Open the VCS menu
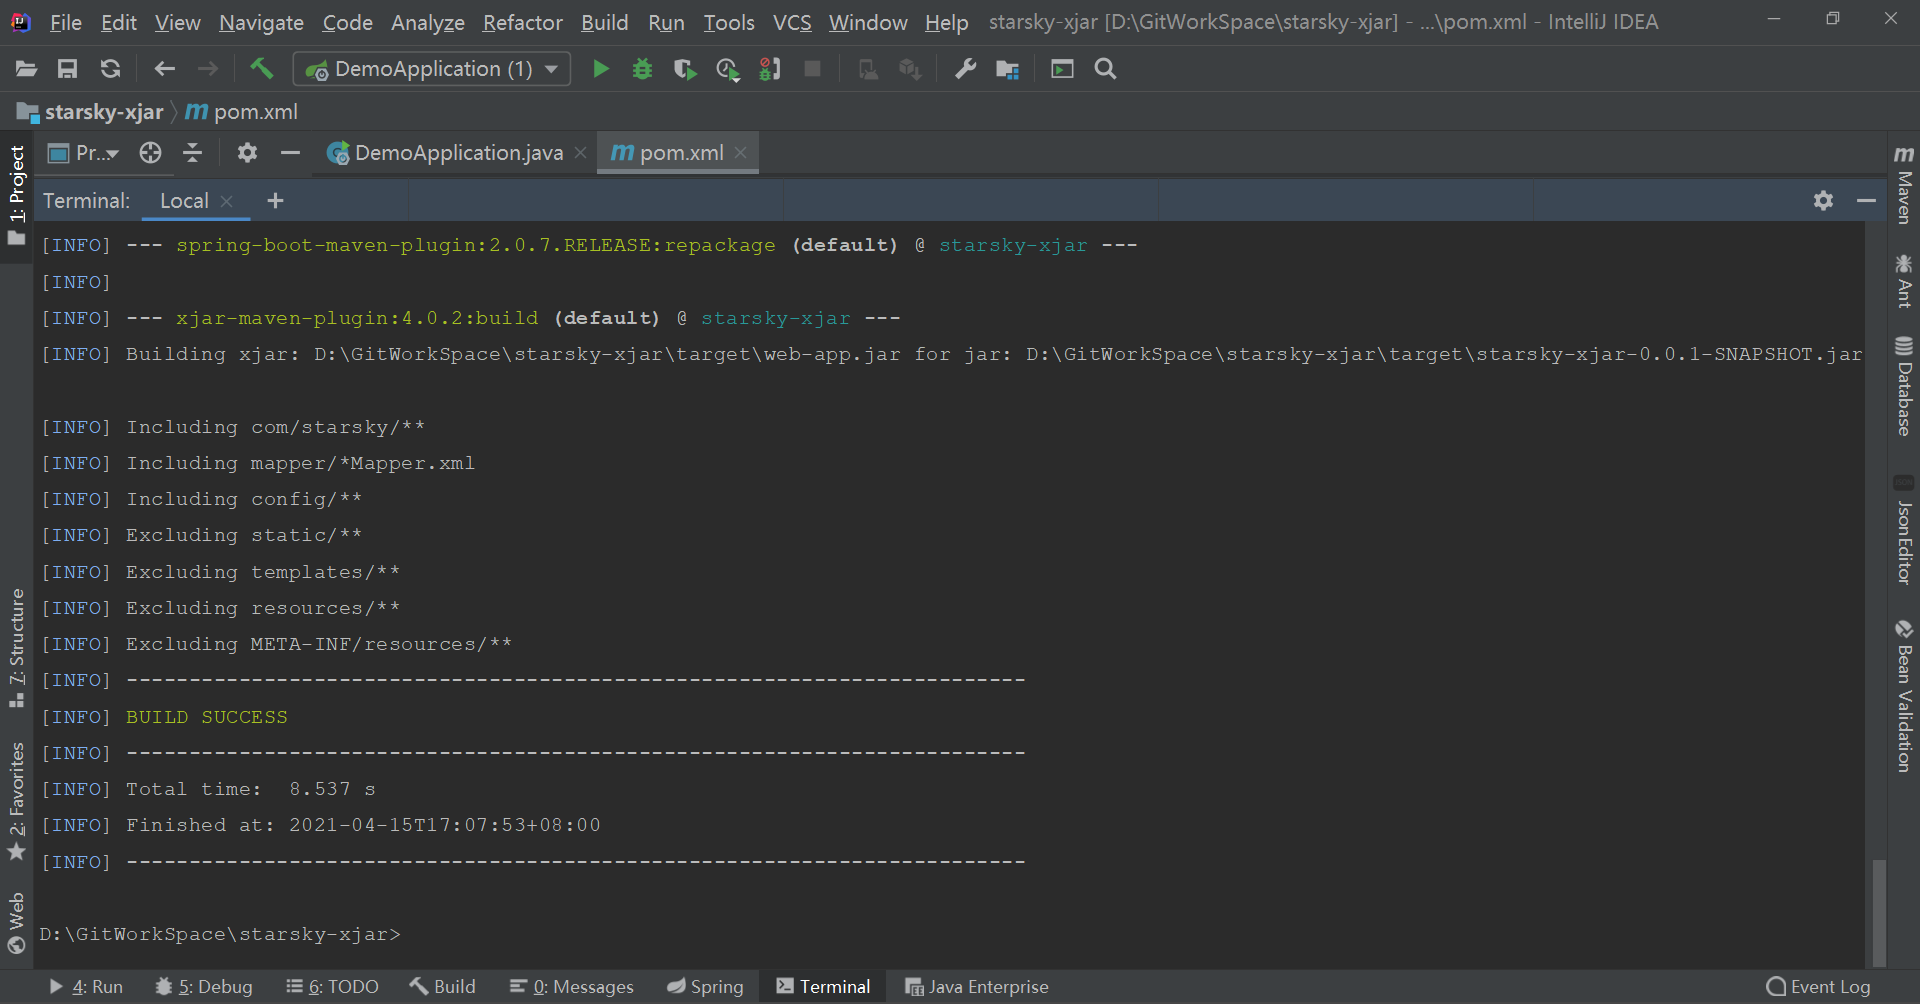Screen dimensions: 1920x1004 tap(792, 22)
